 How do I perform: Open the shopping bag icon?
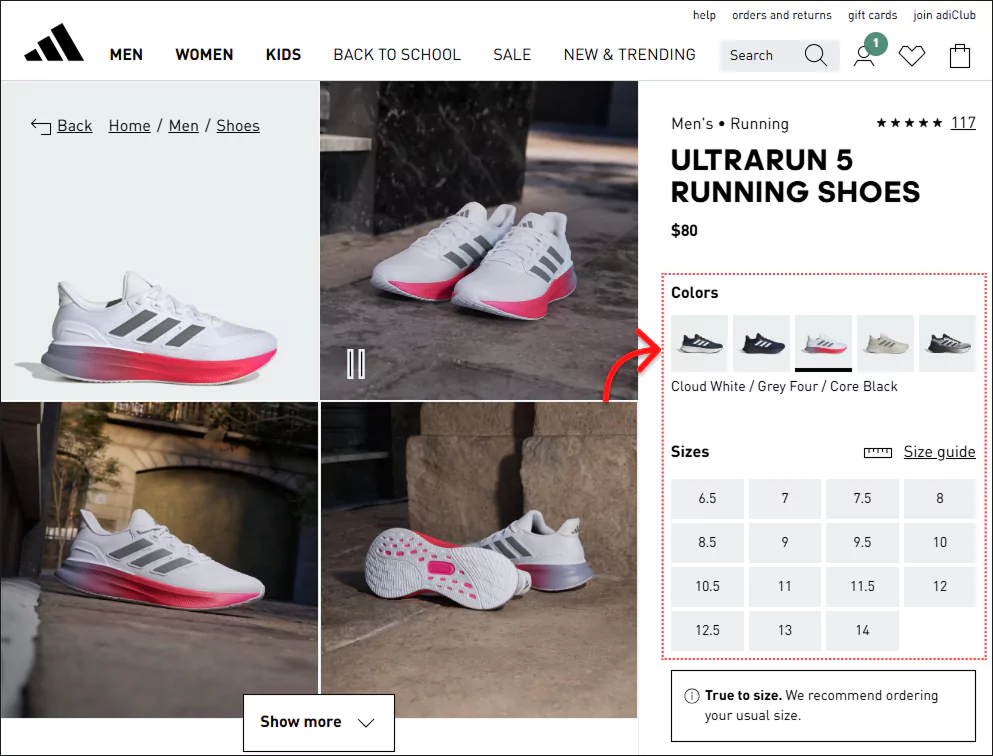[x=960, y=56]
